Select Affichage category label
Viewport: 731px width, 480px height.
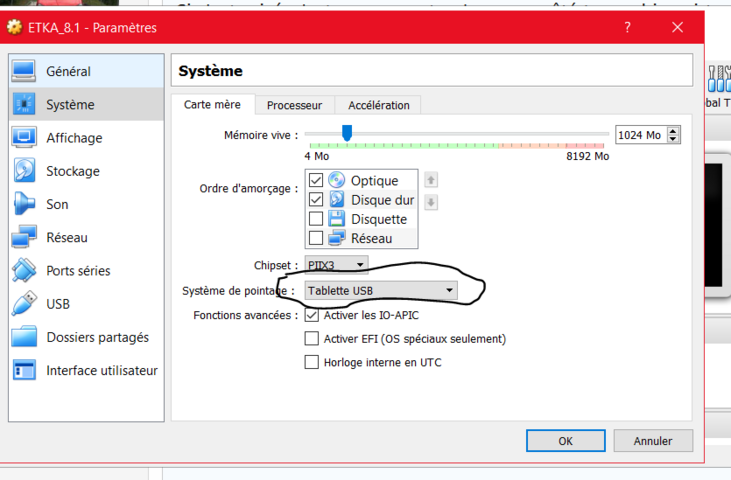click(x=74, y=138)
